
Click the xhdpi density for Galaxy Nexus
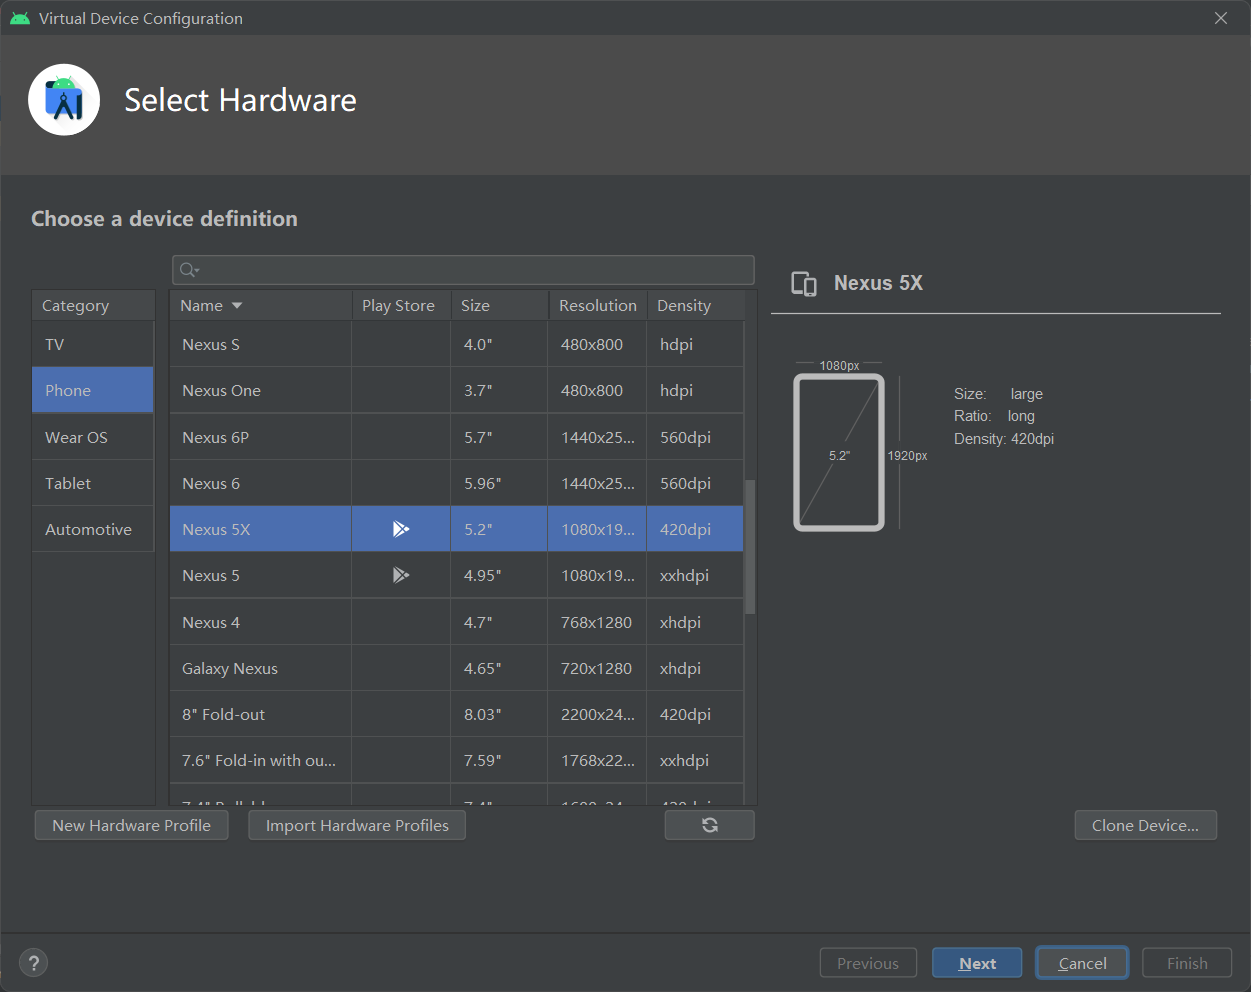[695, 668]
